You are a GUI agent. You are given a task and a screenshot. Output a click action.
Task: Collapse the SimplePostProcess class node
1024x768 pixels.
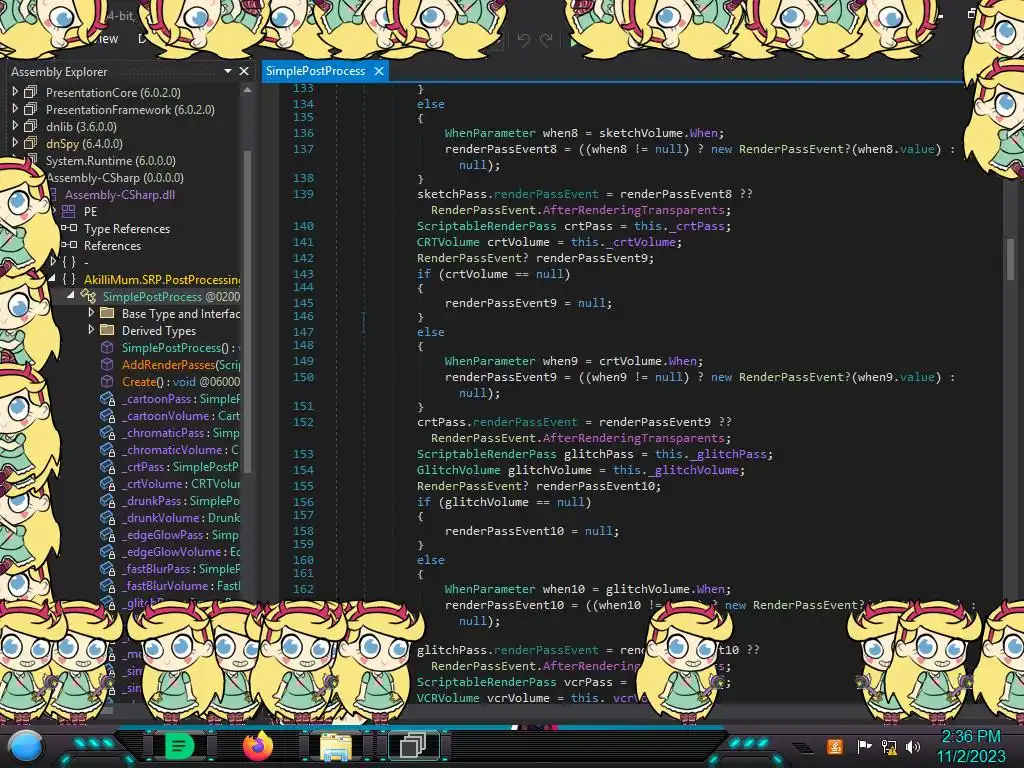(71, 296)
